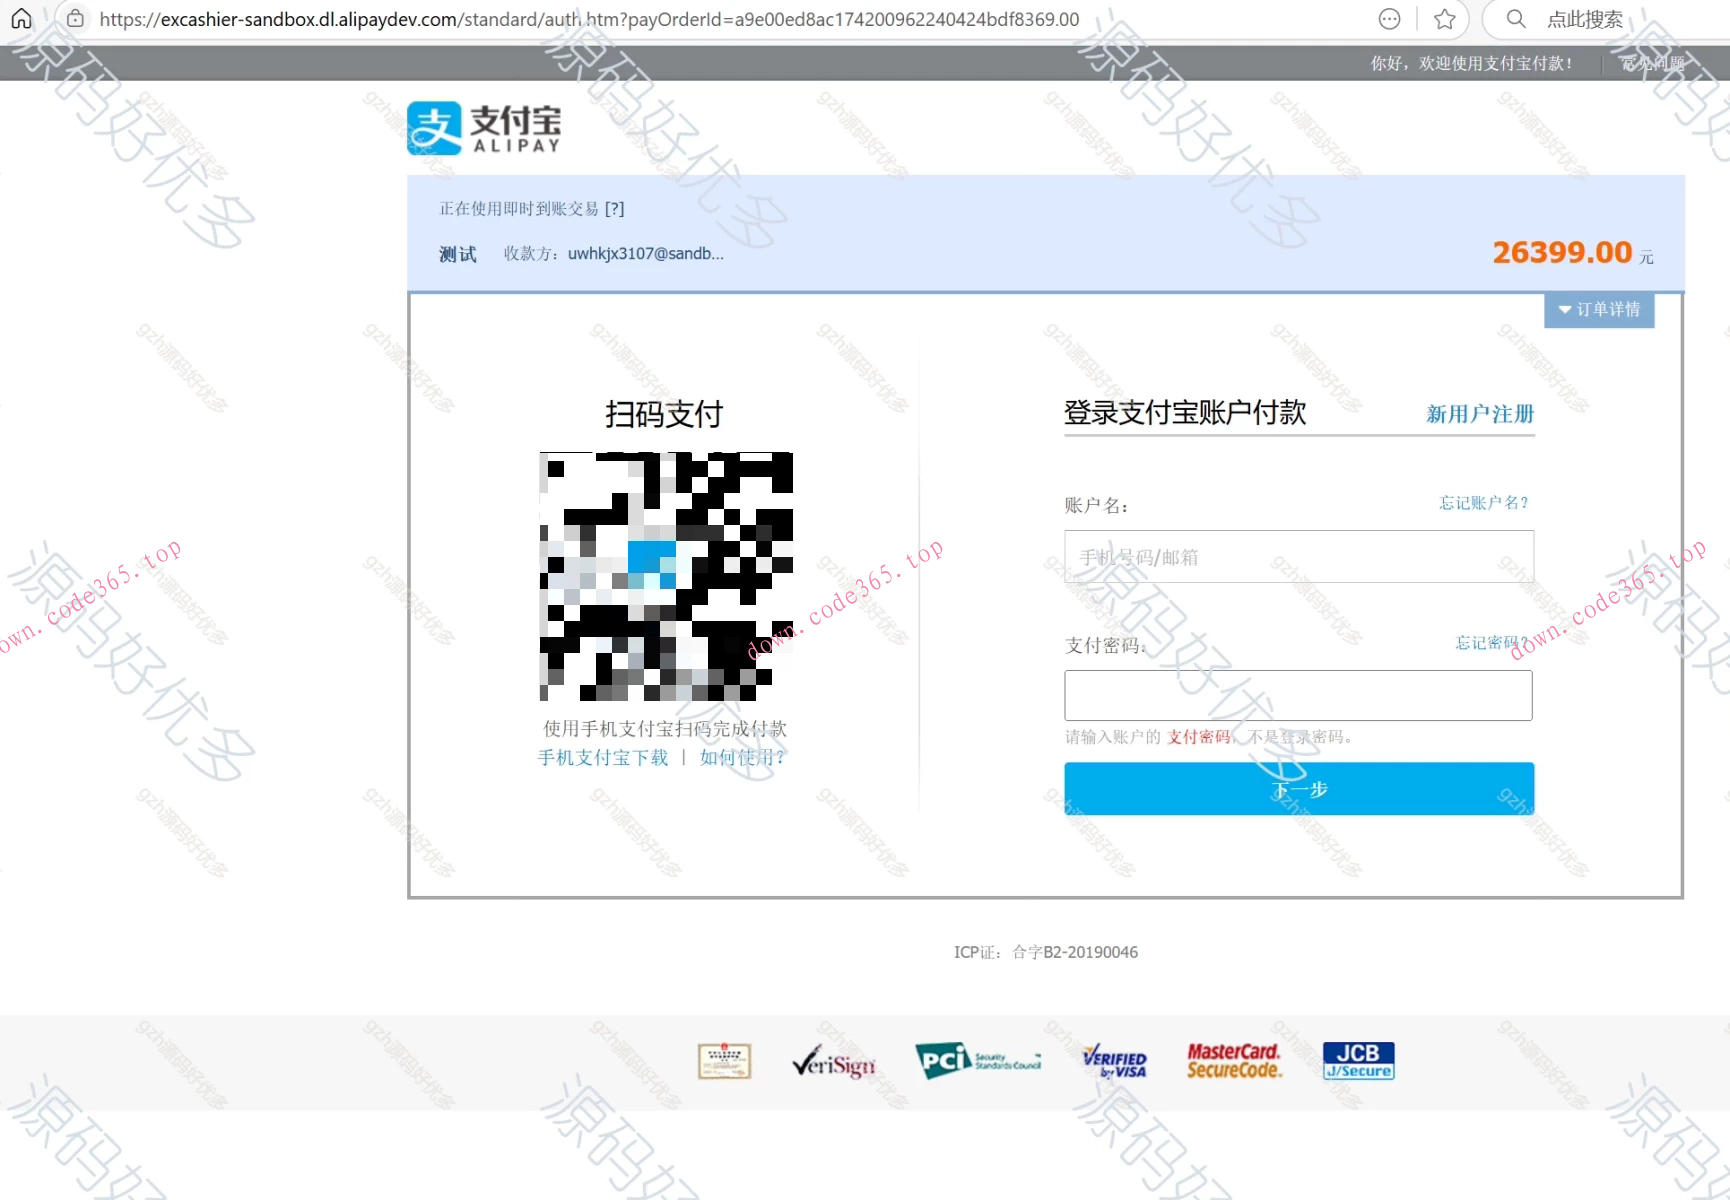Click the favorites star icon
The height and width of the screenshot is (1200, 1730).
pyautogui.click(x=1444, y=18)
